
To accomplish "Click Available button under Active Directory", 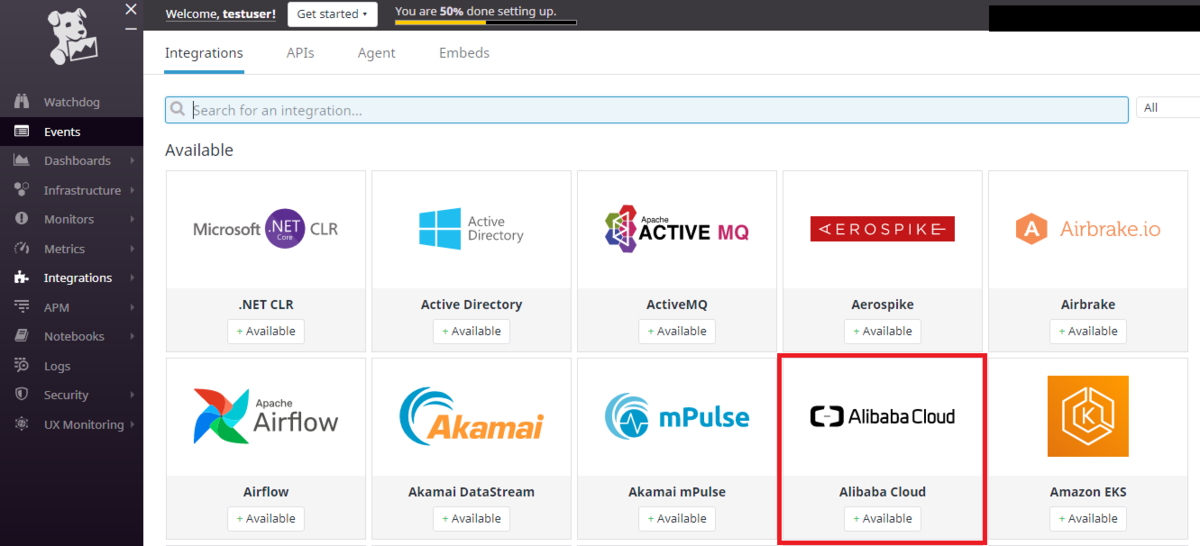I will pos(471,331).
